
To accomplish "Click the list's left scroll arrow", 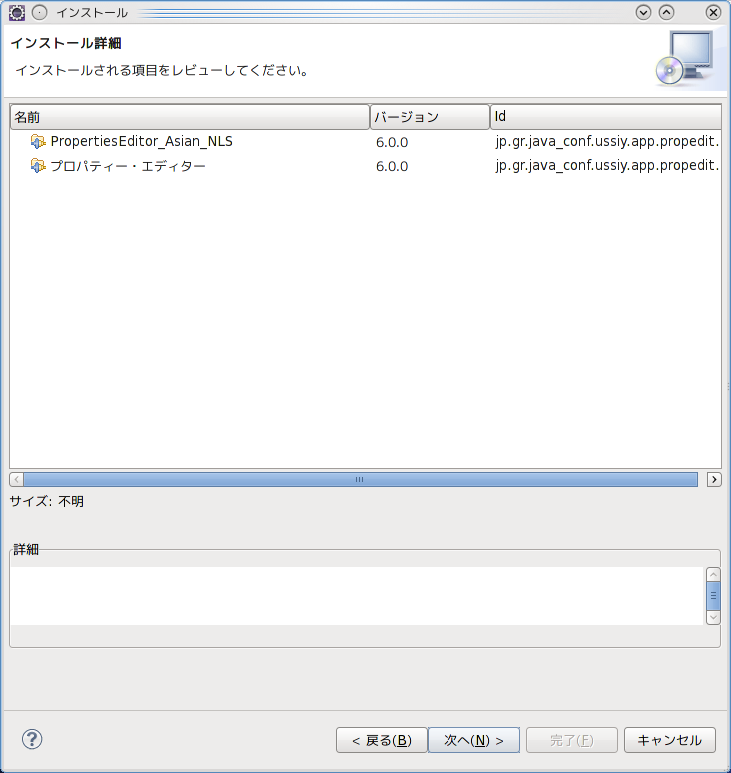I will pyautogui.click(x=16, y=479).
